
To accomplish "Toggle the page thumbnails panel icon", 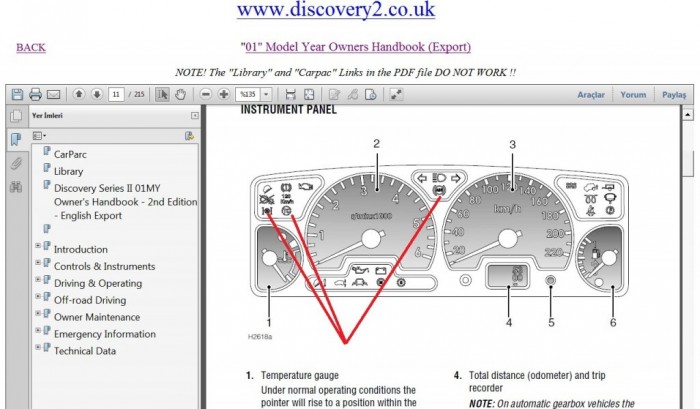I will click(16, 115).
